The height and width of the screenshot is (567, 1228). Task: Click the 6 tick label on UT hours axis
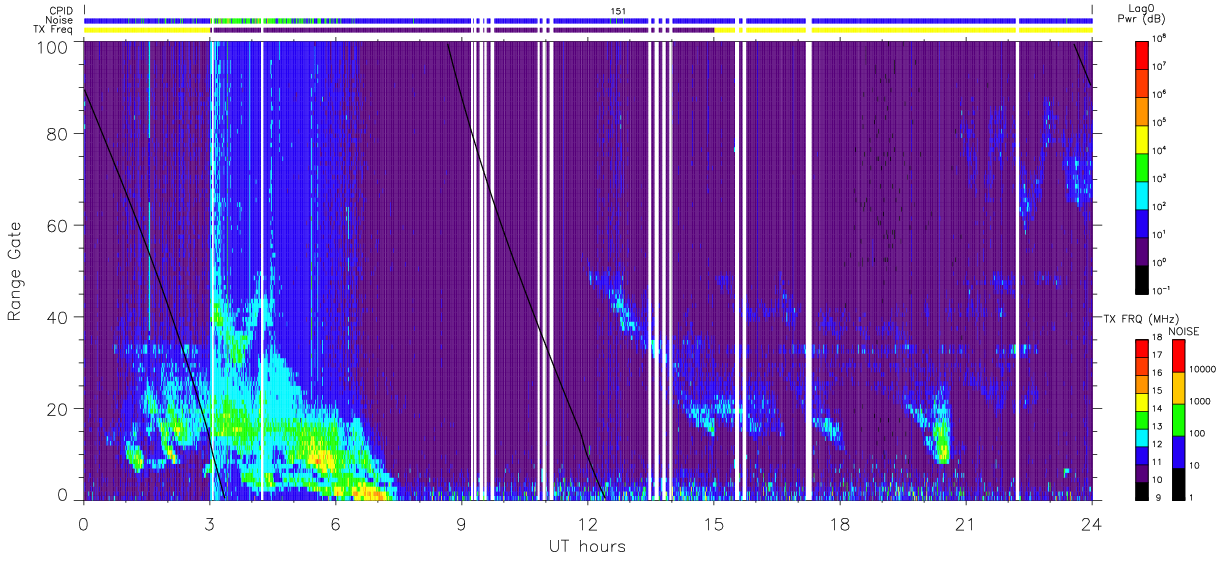(336, 523)
